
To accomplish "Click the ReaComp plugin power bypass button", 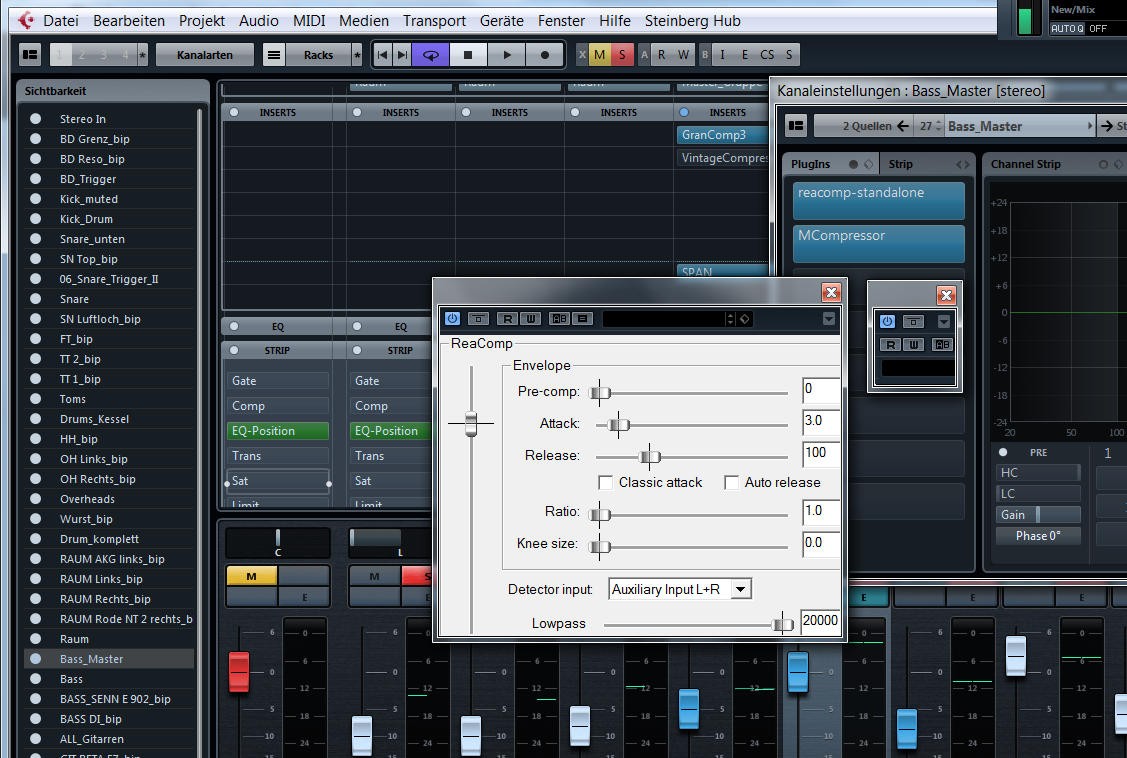I will point(452,318).
